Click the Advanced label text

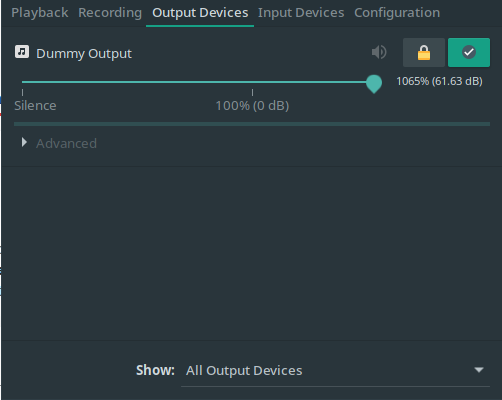tap(66, 144)
